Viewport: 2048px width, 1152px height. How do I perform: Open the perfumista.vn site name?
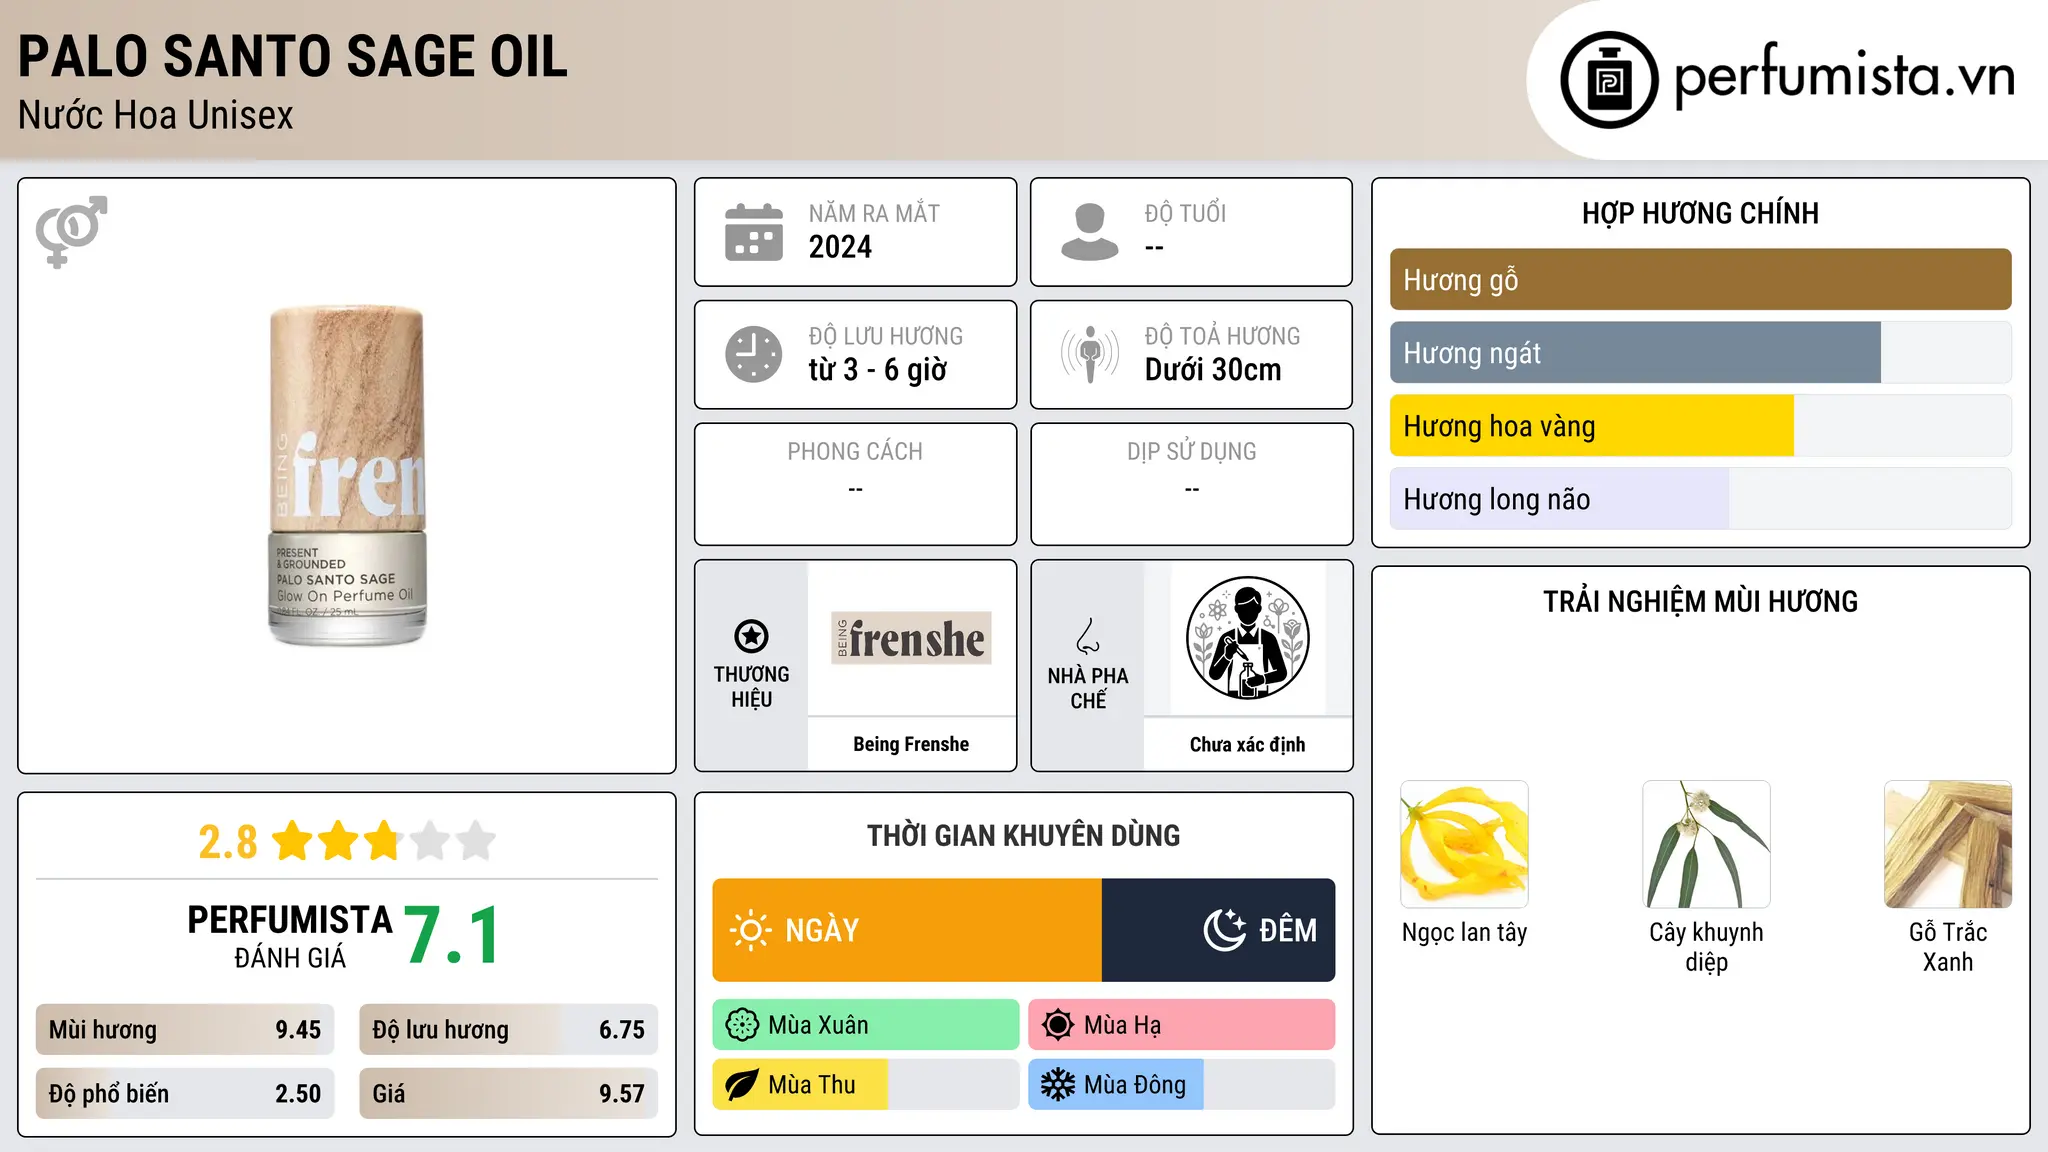(x=1845, y=76)
